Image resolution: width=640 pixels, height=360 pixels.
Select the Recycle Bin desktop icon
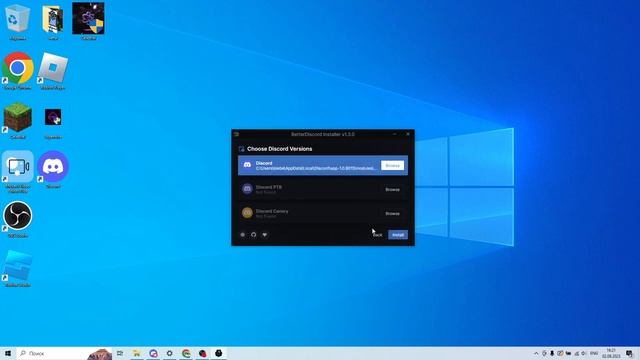tap(17, 22)
